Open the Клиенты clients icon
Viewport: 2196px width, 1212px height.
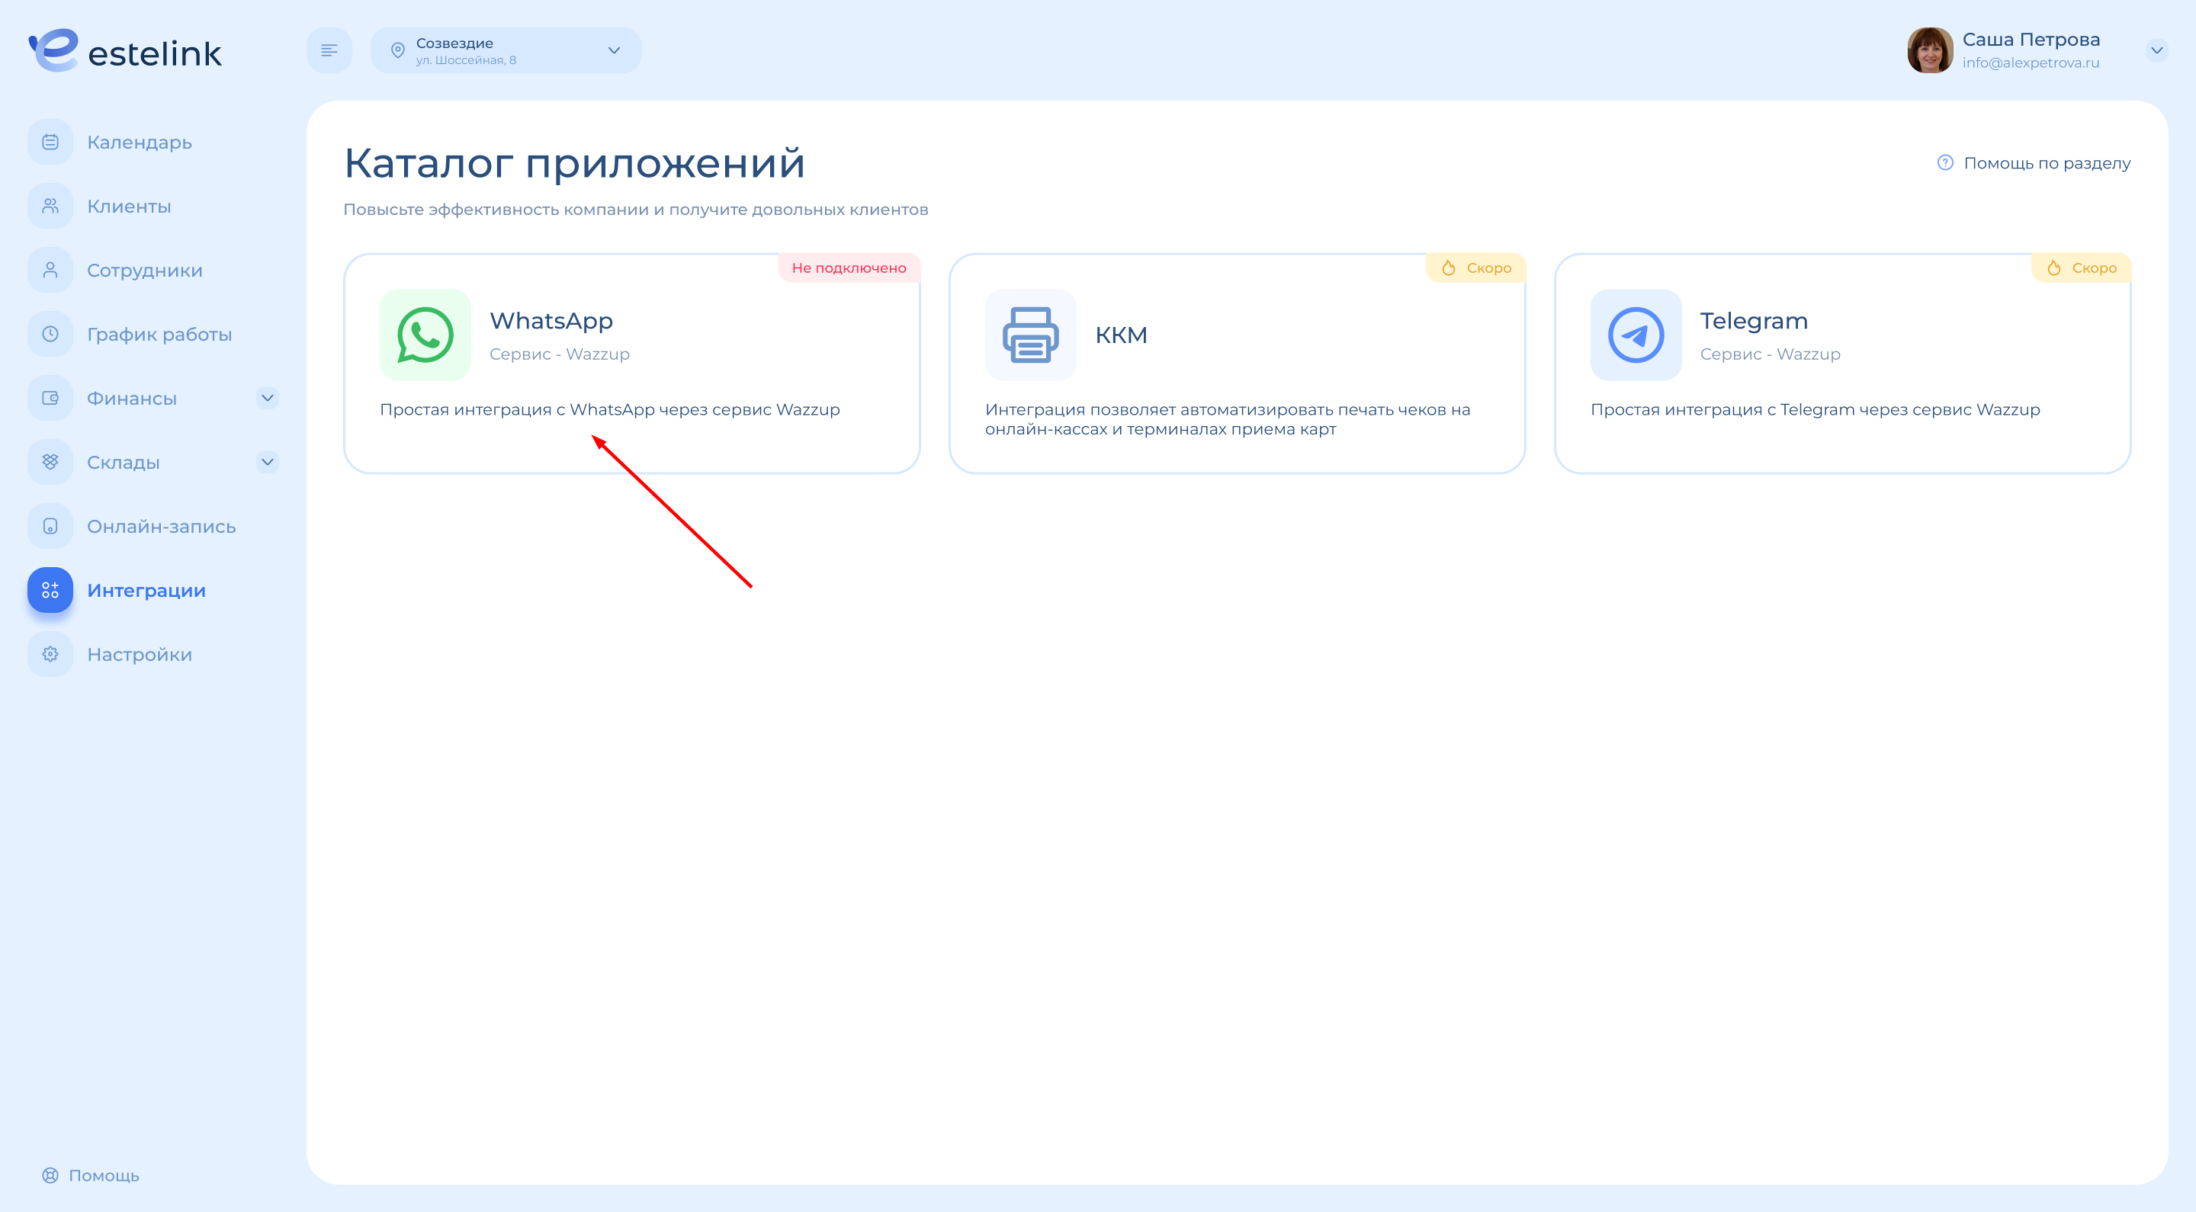click(x=50, y=206)
